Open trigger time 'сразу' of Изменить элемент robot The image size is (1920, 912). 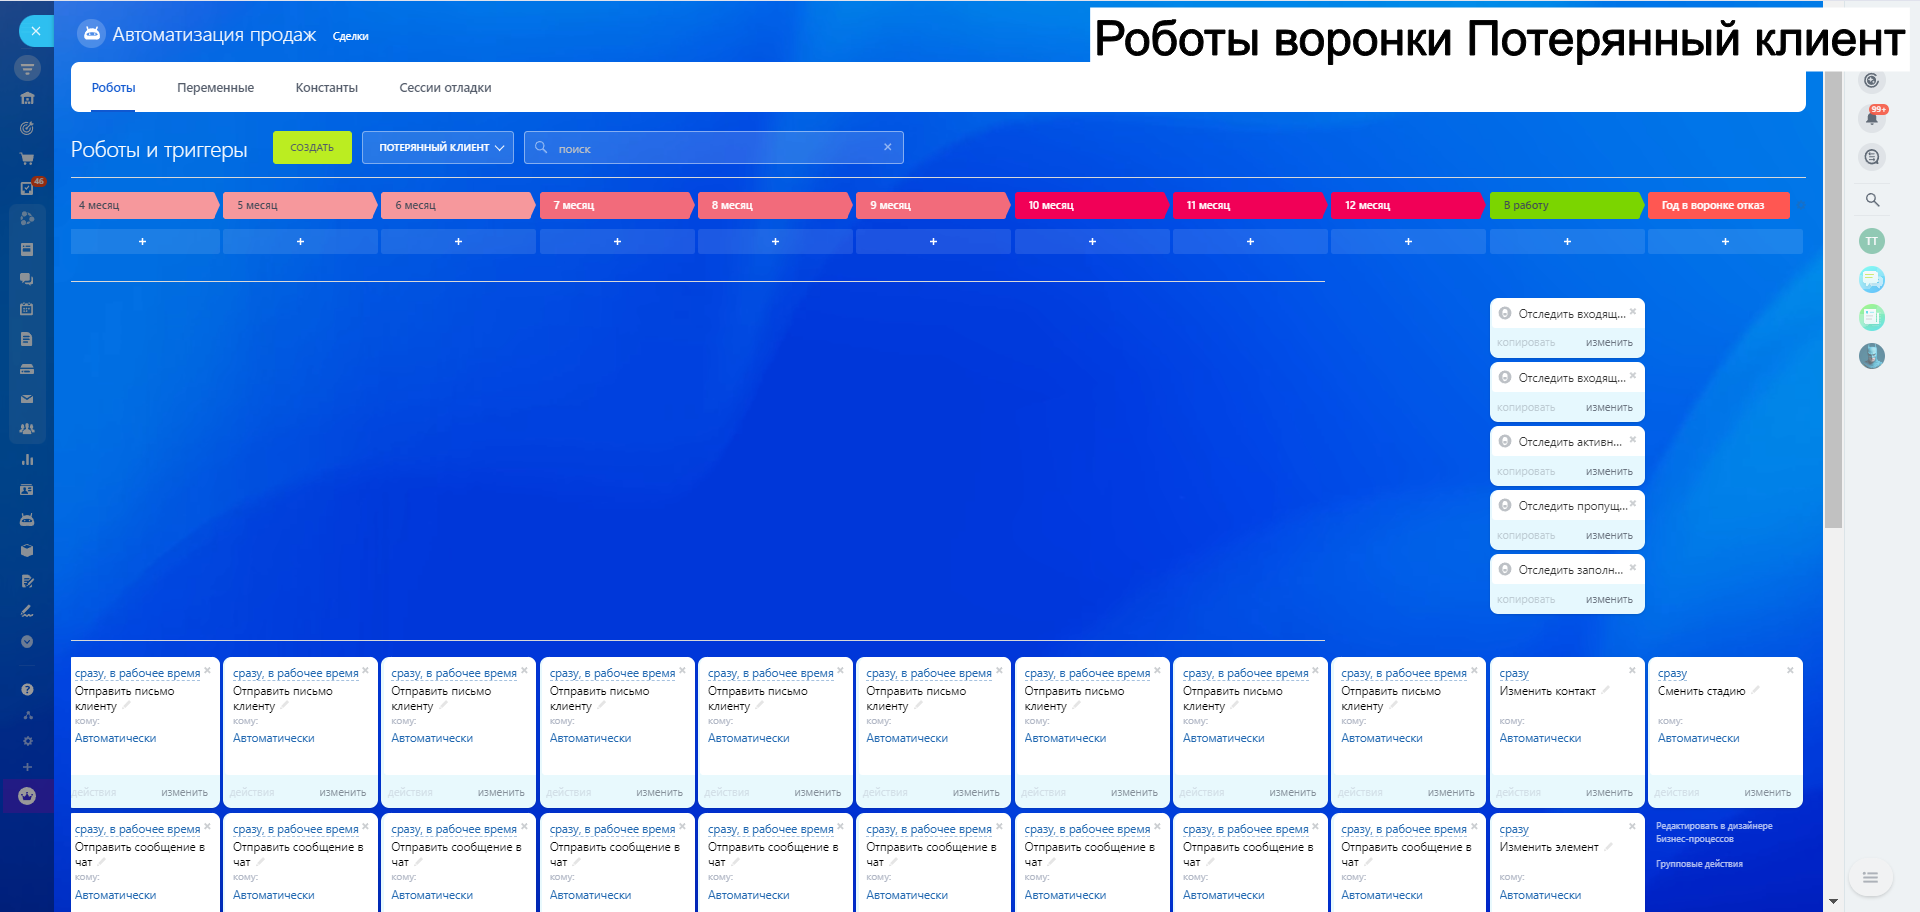click(1514, 830)
